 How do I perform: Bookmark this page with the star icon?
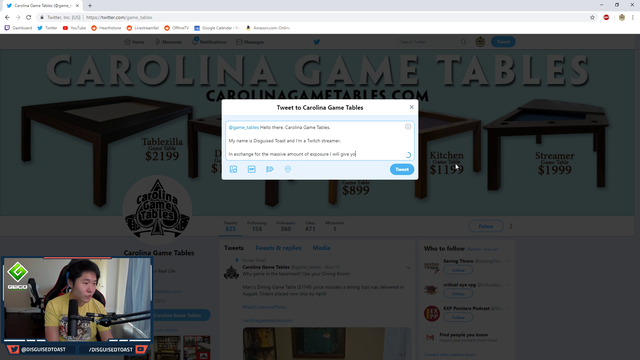[x=592, y=17]
